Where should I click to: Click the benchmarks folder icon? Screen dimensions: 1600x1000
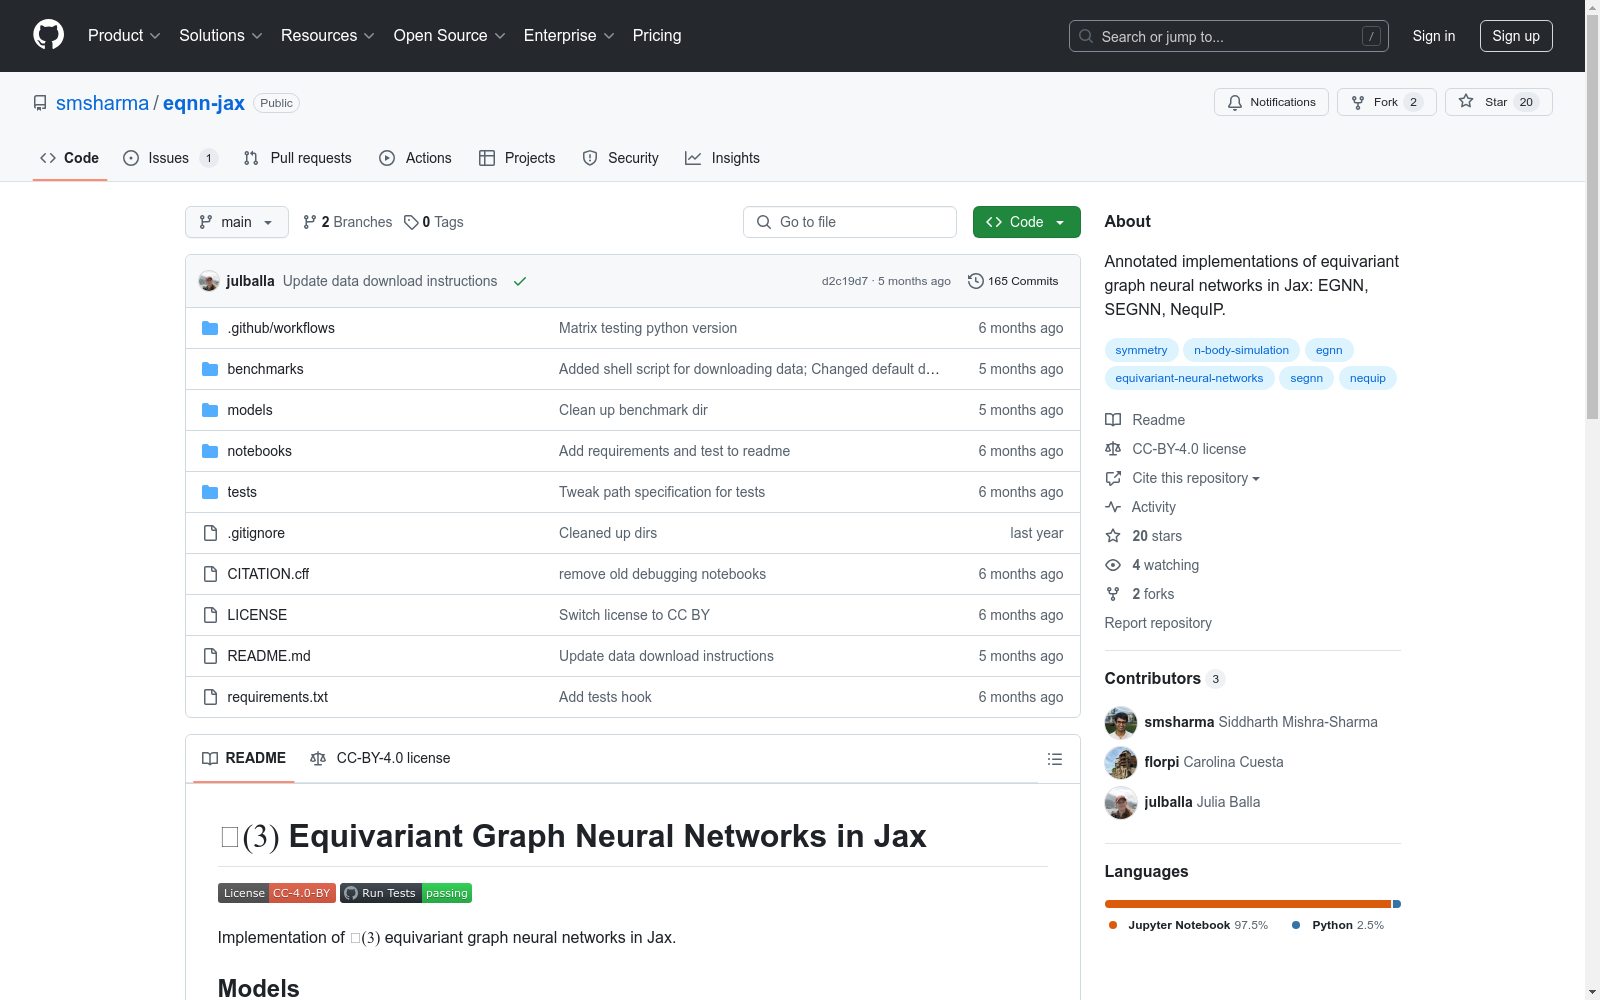pos(210,369)
